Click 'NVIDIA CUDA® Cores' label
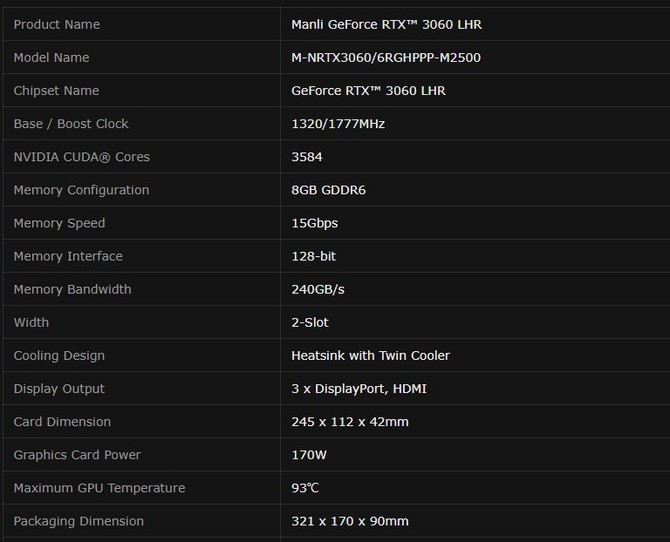 (82, 157)
